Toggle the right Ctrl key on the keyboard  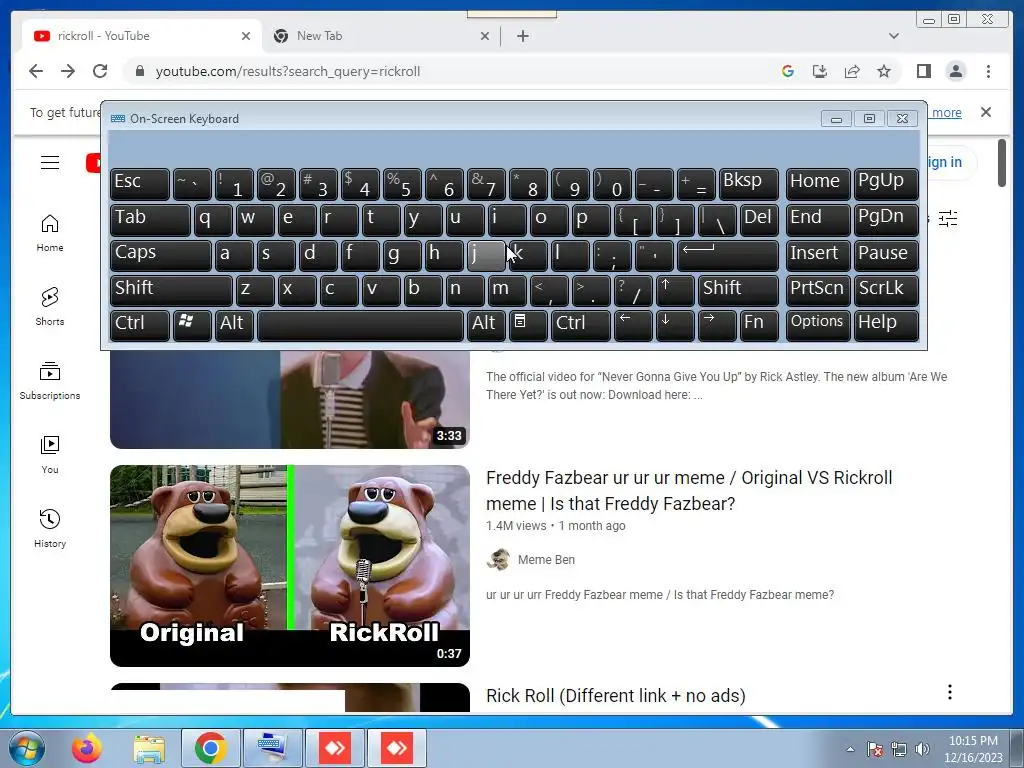pos(581,325)
